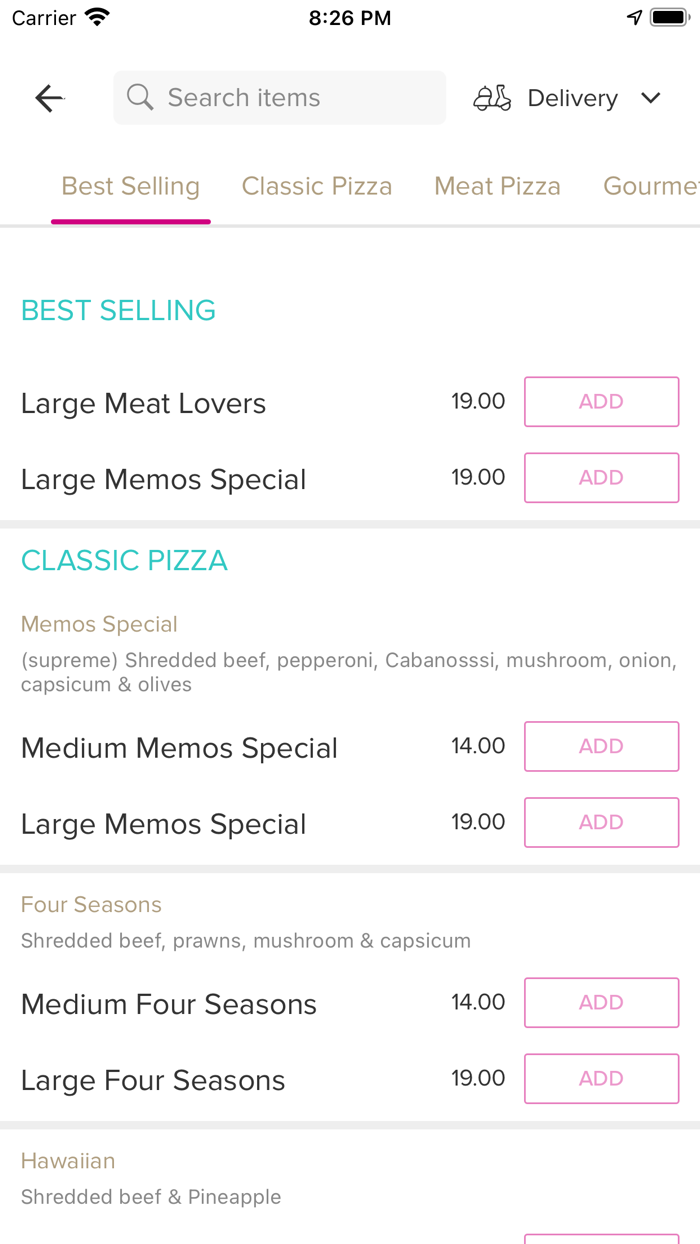Screen dimensions: 700x1244
Task: Select the Meat Pizza category tab
Action: (x=497, y=186)
